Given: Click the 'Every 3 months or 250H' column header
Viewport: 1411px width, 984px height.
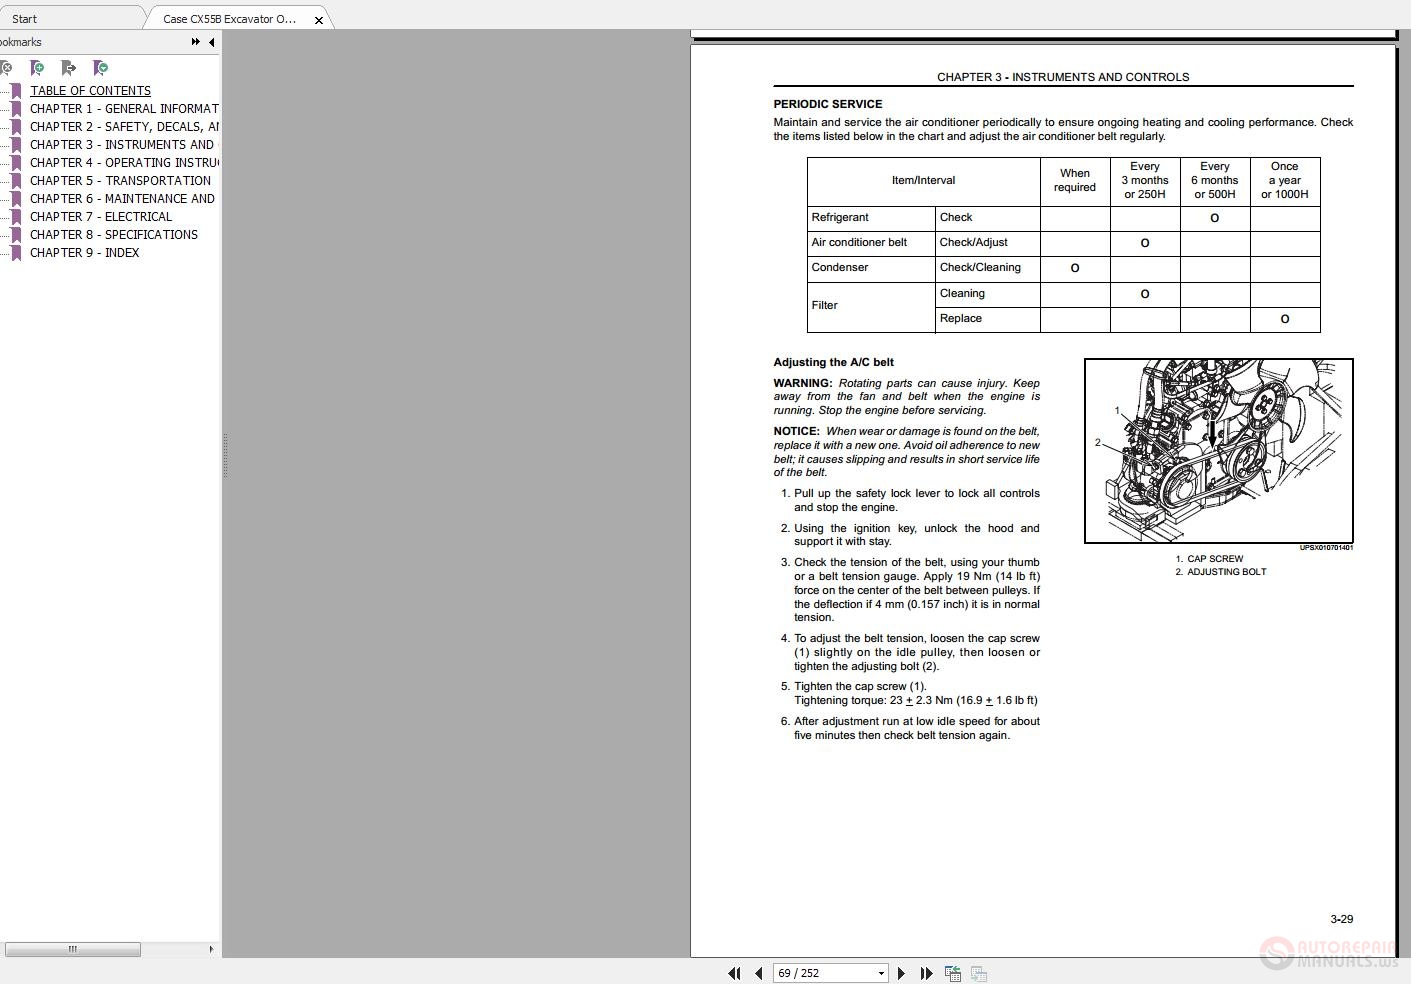Looking at the screenshot, I should pos(1145,181).
